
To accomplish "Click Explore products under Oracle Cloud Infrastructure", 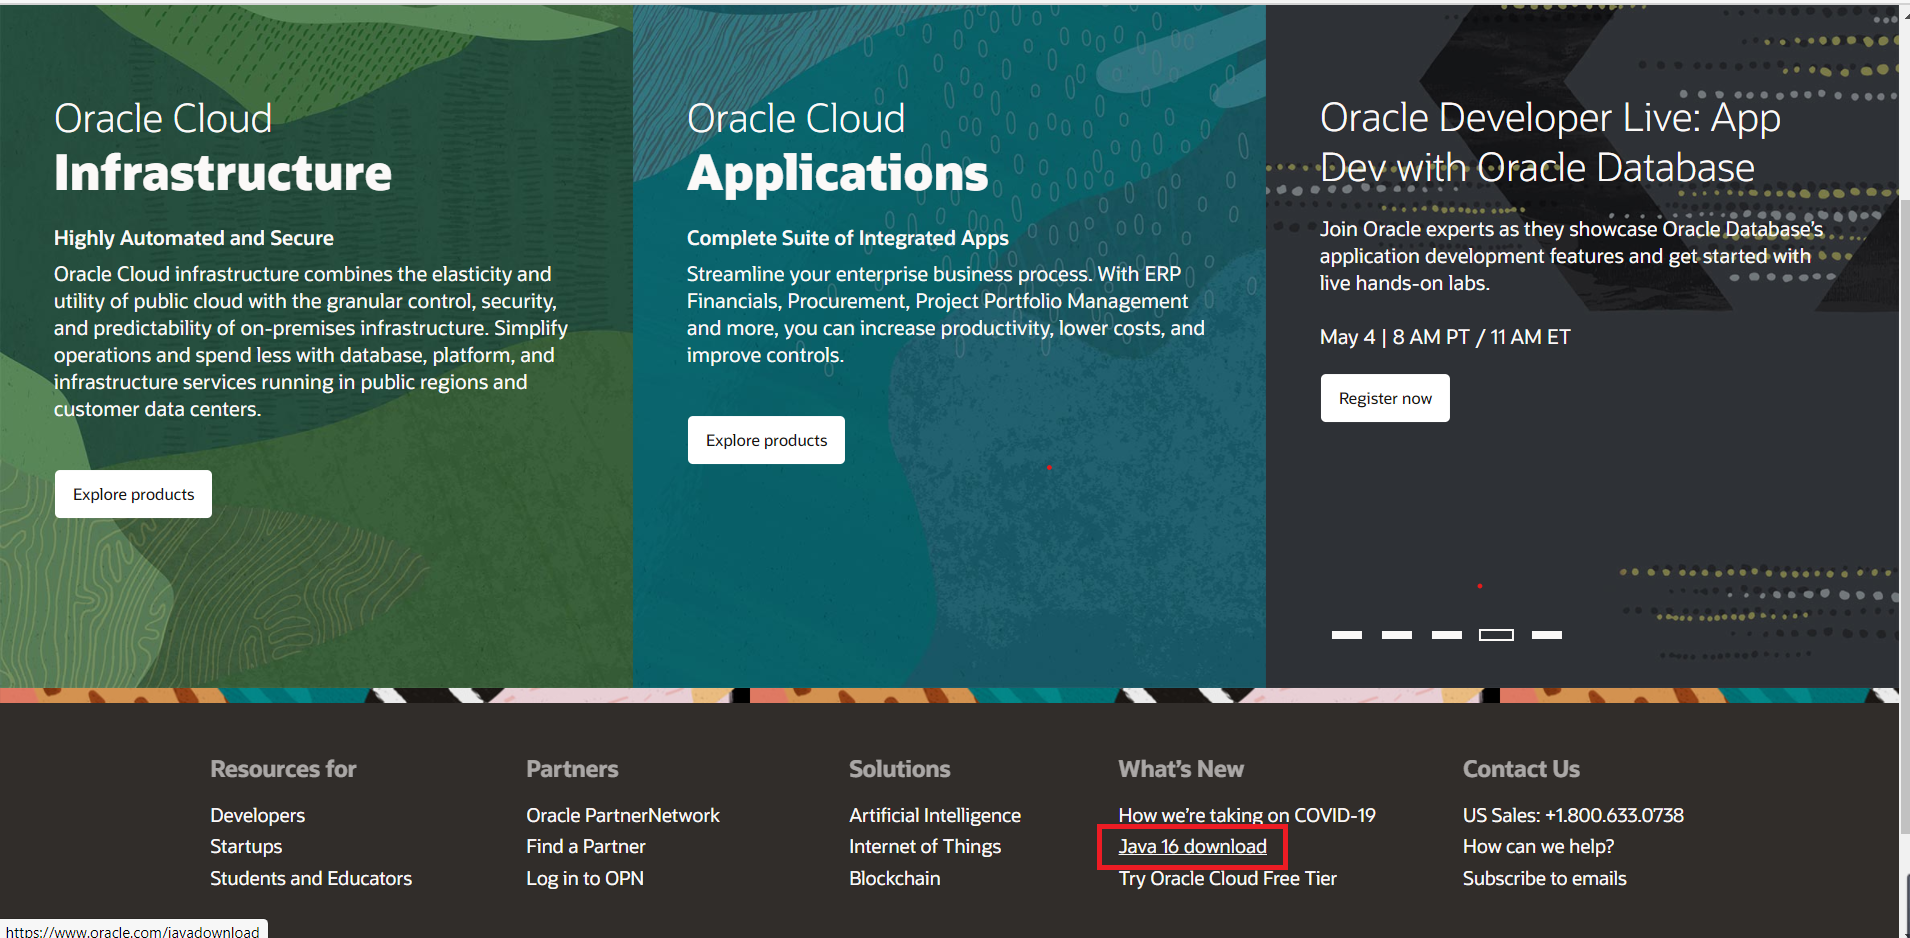I will (133, 494).
